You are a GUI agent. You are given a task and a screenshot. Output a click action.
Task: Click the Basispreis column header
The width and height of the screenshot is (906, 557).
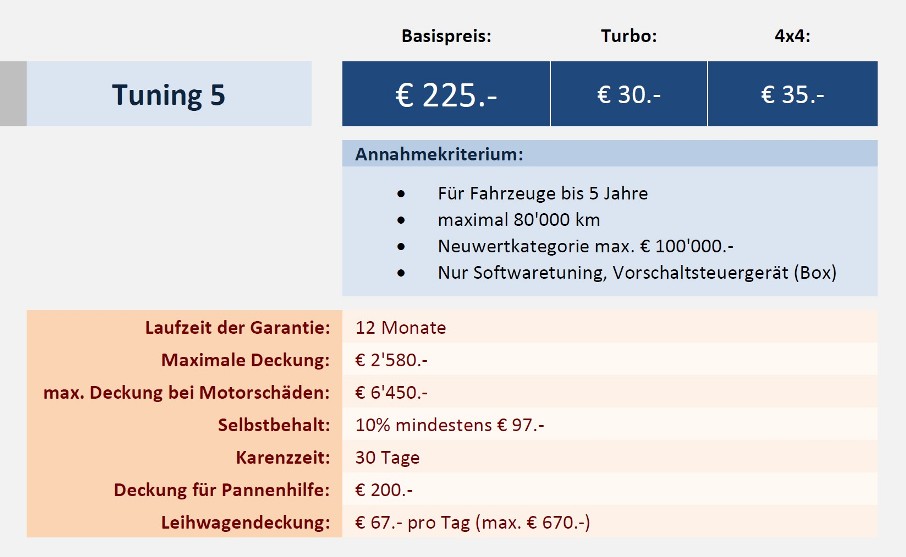[446, 36]
